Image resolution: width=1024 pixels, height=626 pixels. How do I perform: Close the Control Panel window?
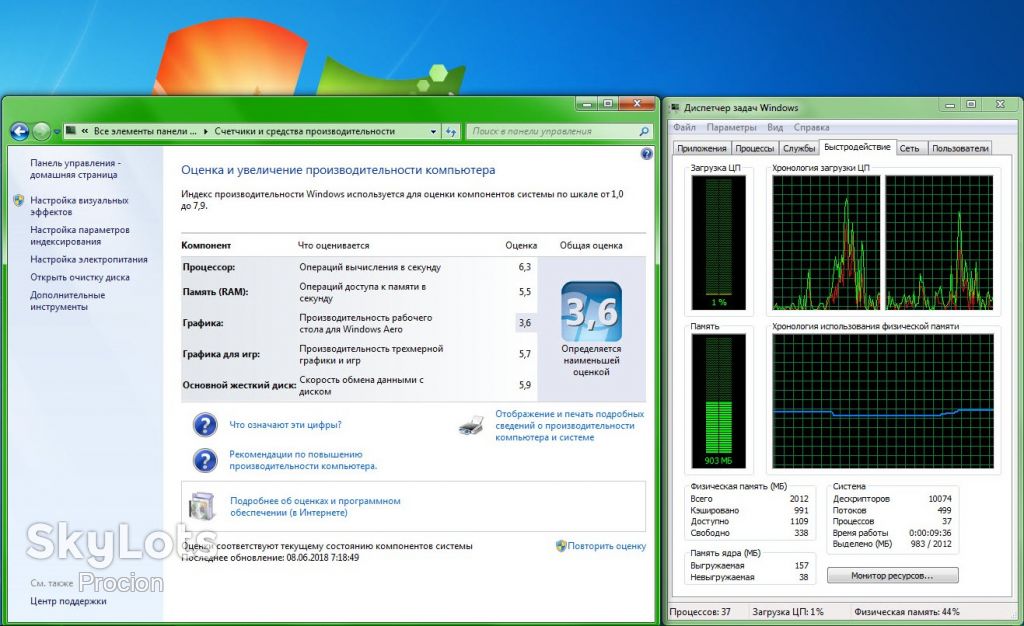click(x=637, y=104)
